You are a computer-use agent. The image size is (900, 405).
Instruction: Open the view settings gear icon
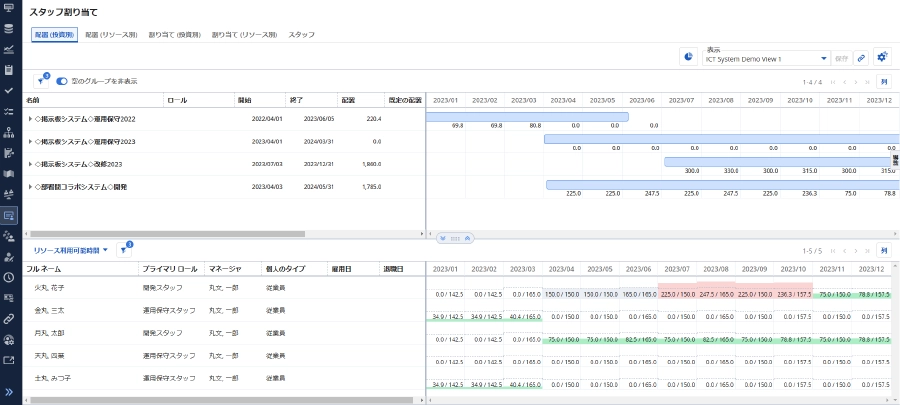(881, 57)
